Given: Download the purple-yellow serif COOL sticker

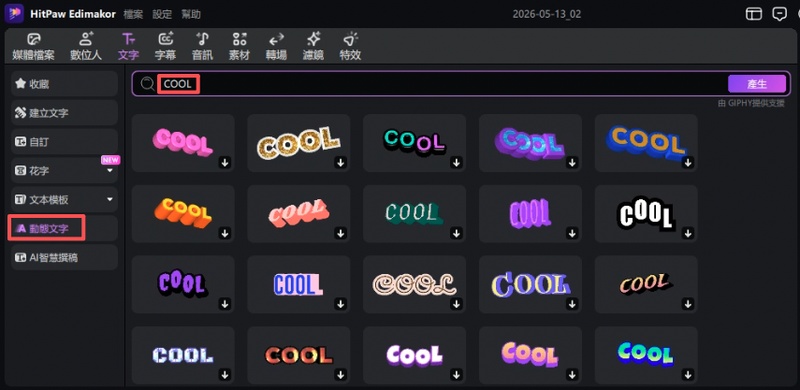Looking at the screenshot, I should pos(572,304).
